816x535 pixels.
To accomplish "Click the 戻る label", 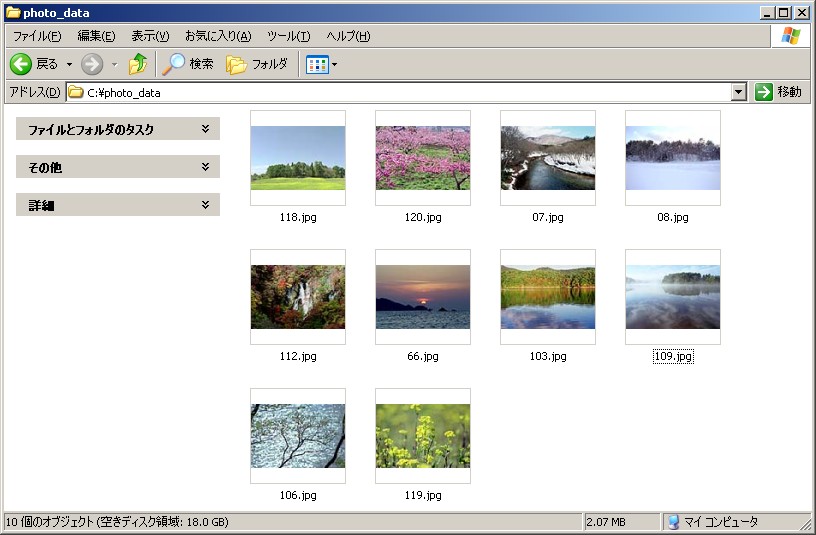I will tap(47, 64).
